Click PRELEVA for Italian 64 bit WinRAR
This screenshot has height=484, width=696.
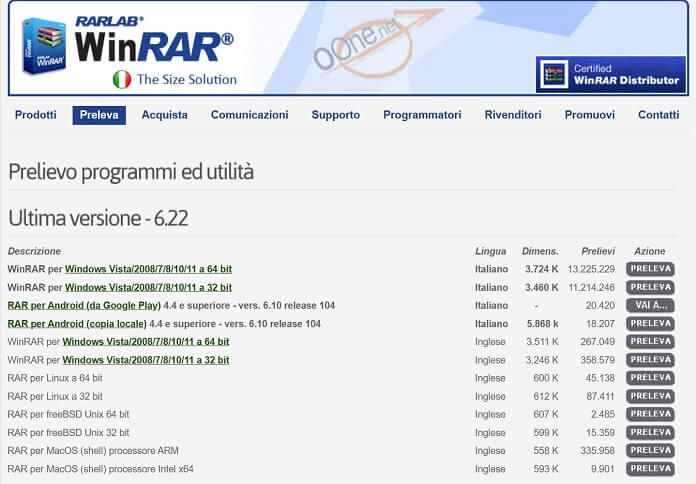tap(650, 269)
